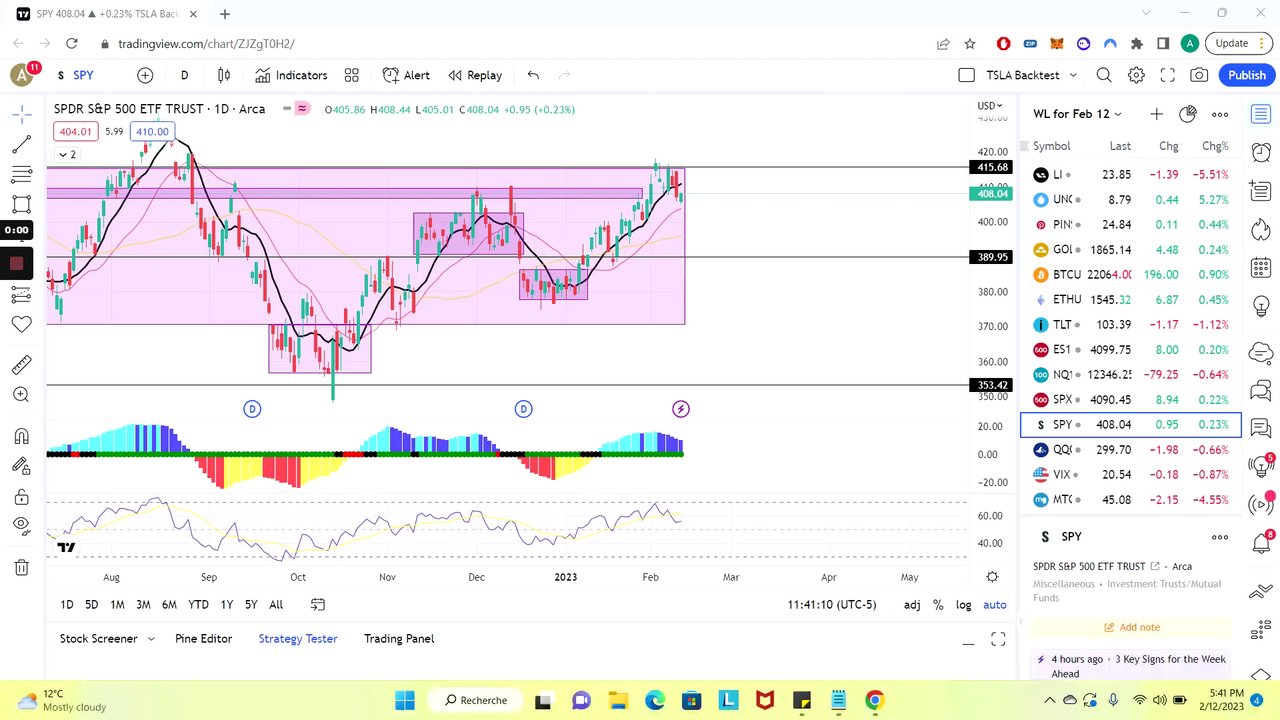Select the 3M time range
Viewport: 1280px width, 720px height.
pos(143,604)
